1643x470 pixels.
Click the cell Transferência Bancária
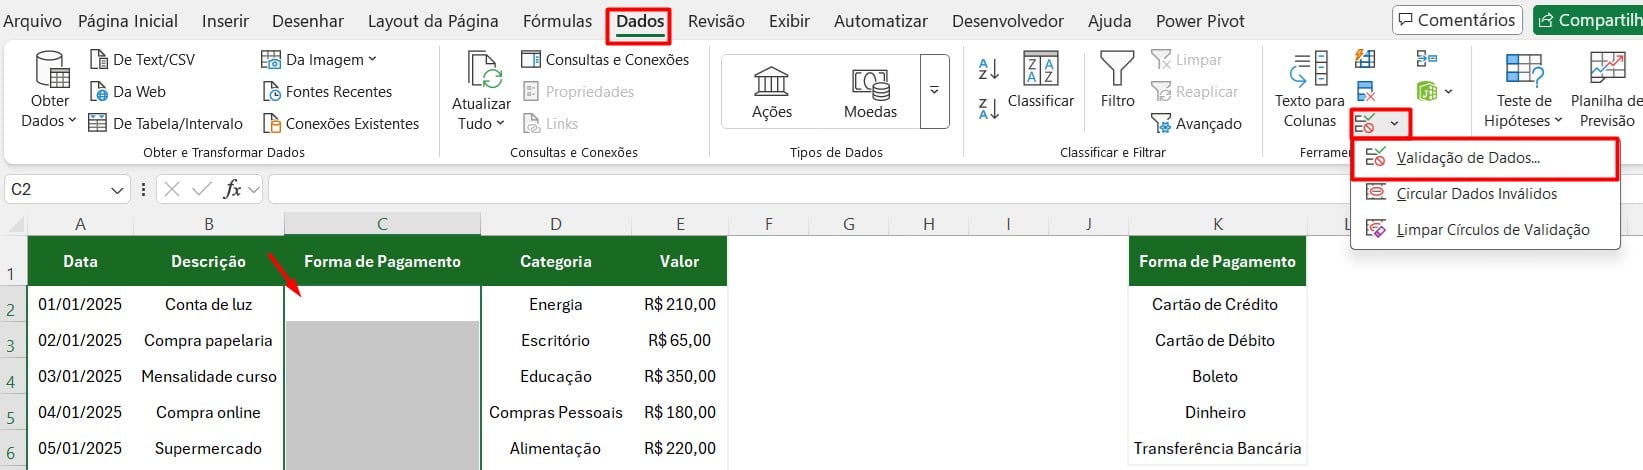[x=1216, y=448]
